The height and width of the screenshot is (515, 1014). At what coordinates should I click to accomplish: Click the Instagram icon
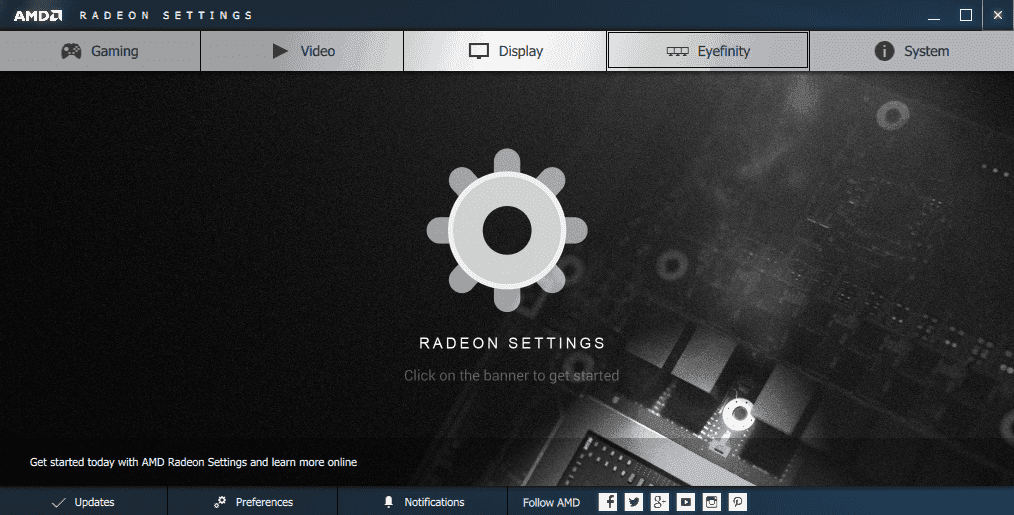tap(711, 502)
